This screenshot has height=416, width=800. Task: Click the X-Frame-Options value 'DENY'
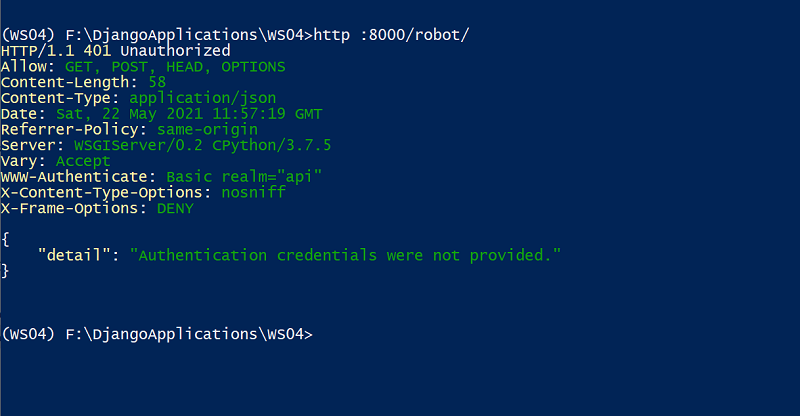[175, 208]
